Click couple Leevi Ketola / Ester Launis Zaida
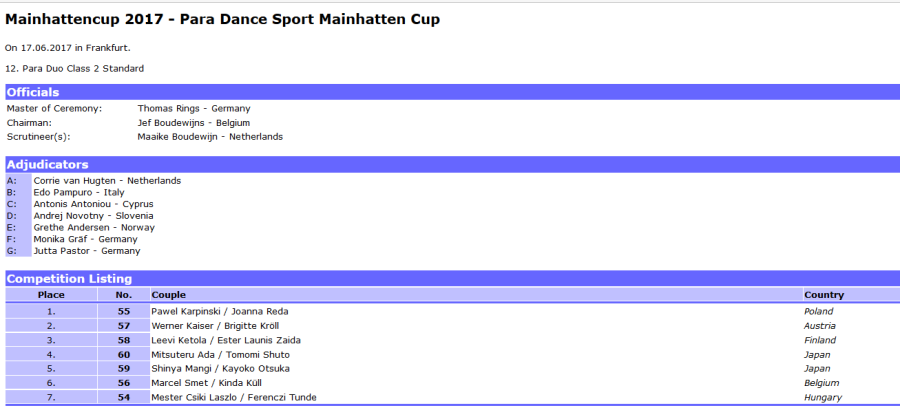The height and width of the screenshot is (408, 900). click(226, 340)
